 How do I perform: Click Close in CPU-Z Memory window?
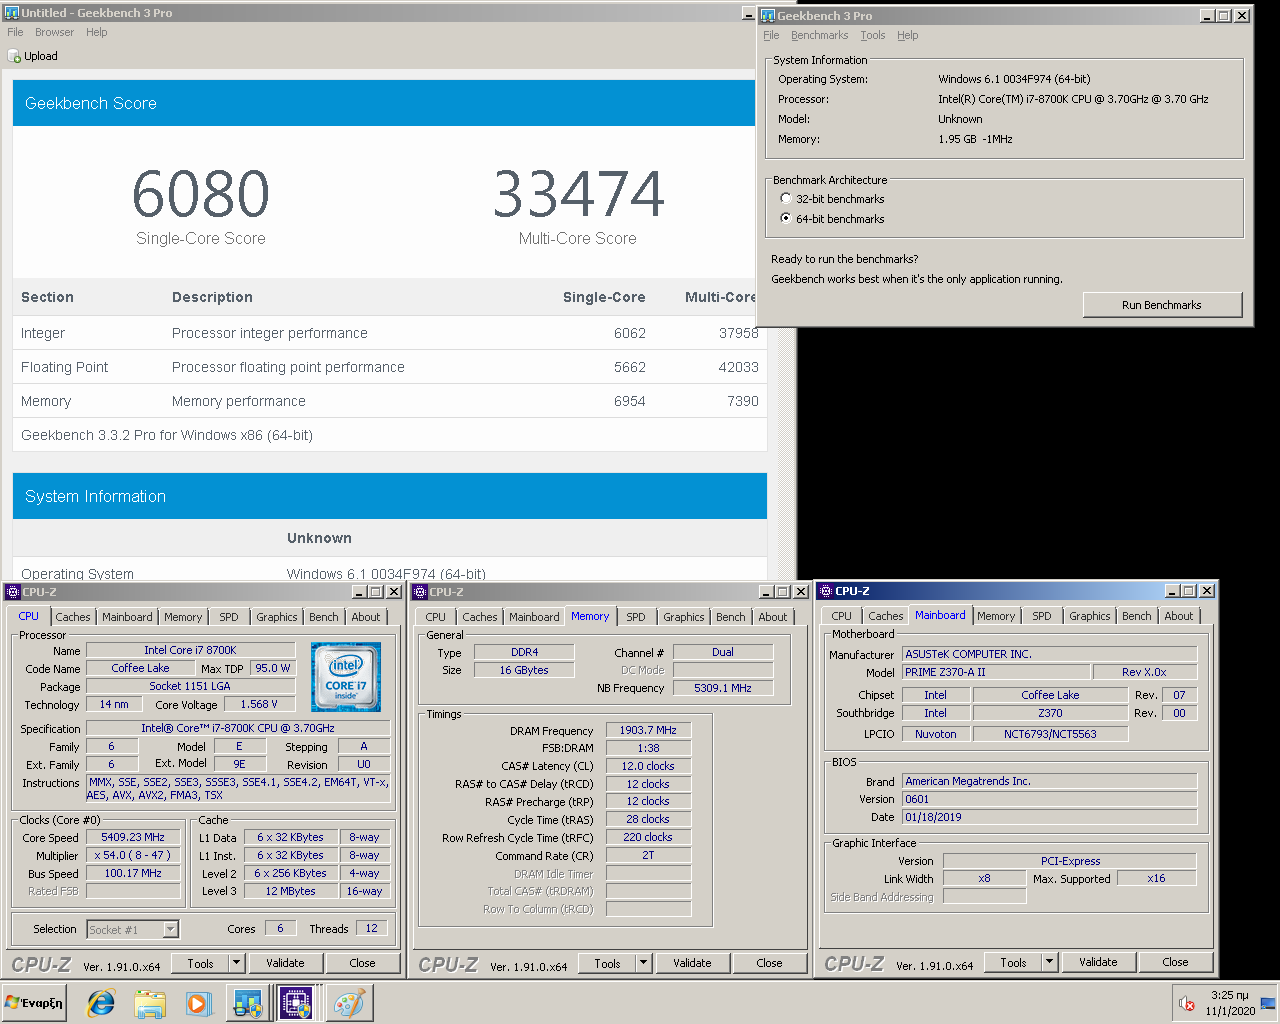pyautogui.click(x=769, y=963)
